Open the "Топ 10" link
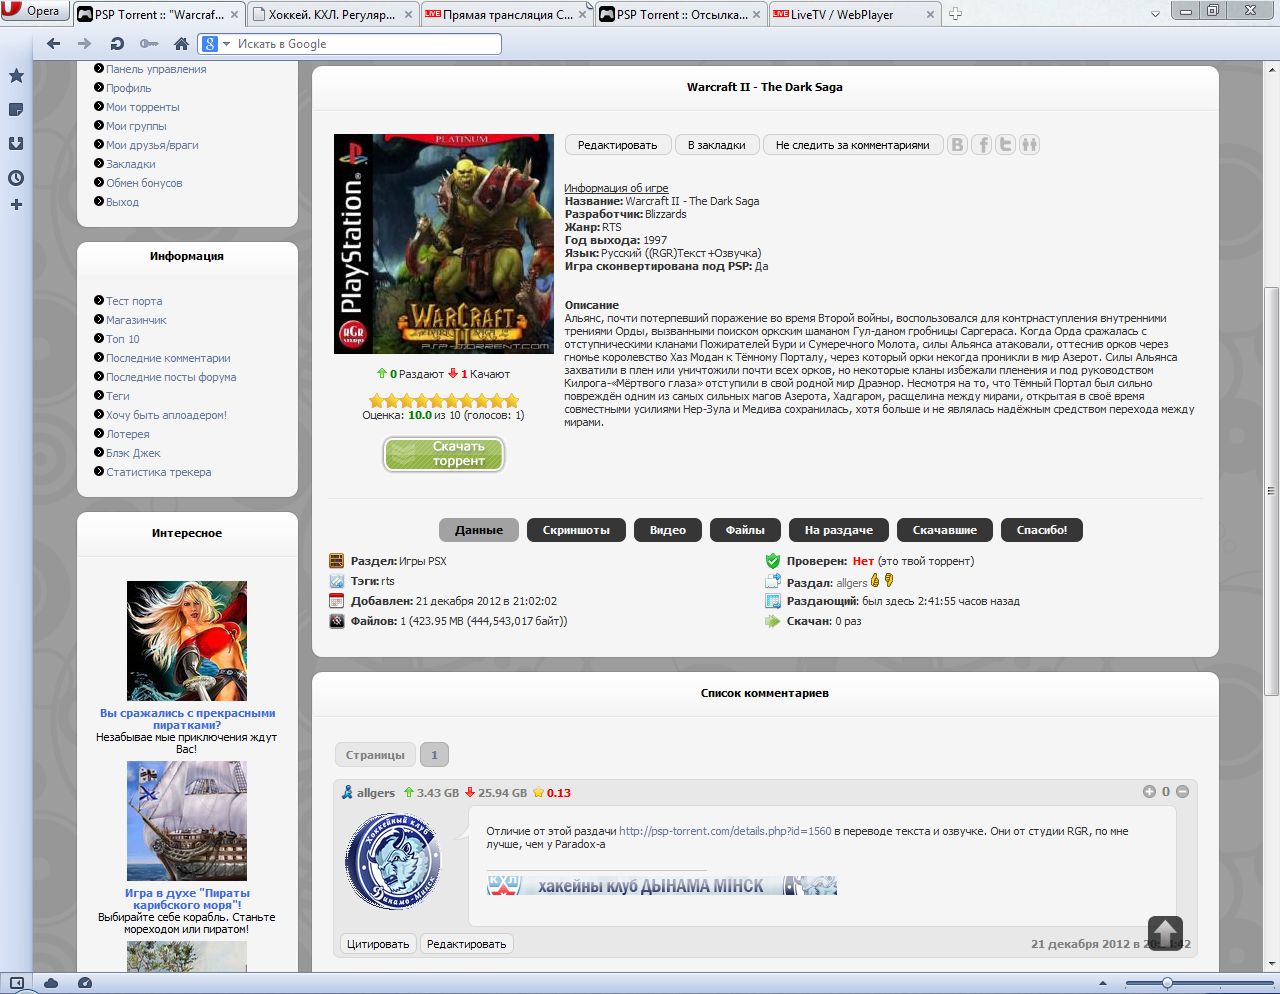 [x=123, y=339]
